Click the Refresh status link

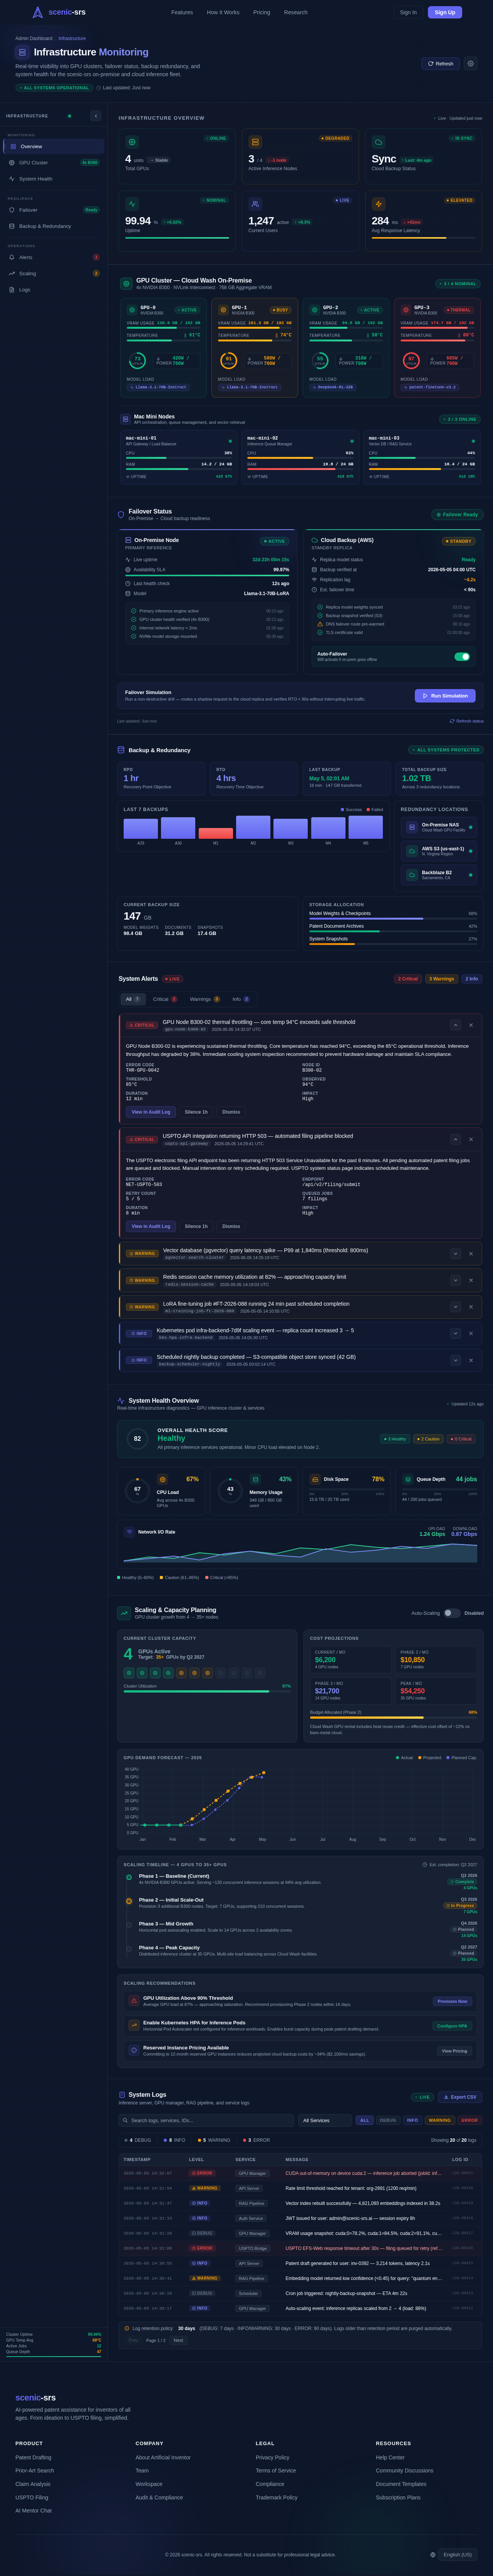point(467,721)
